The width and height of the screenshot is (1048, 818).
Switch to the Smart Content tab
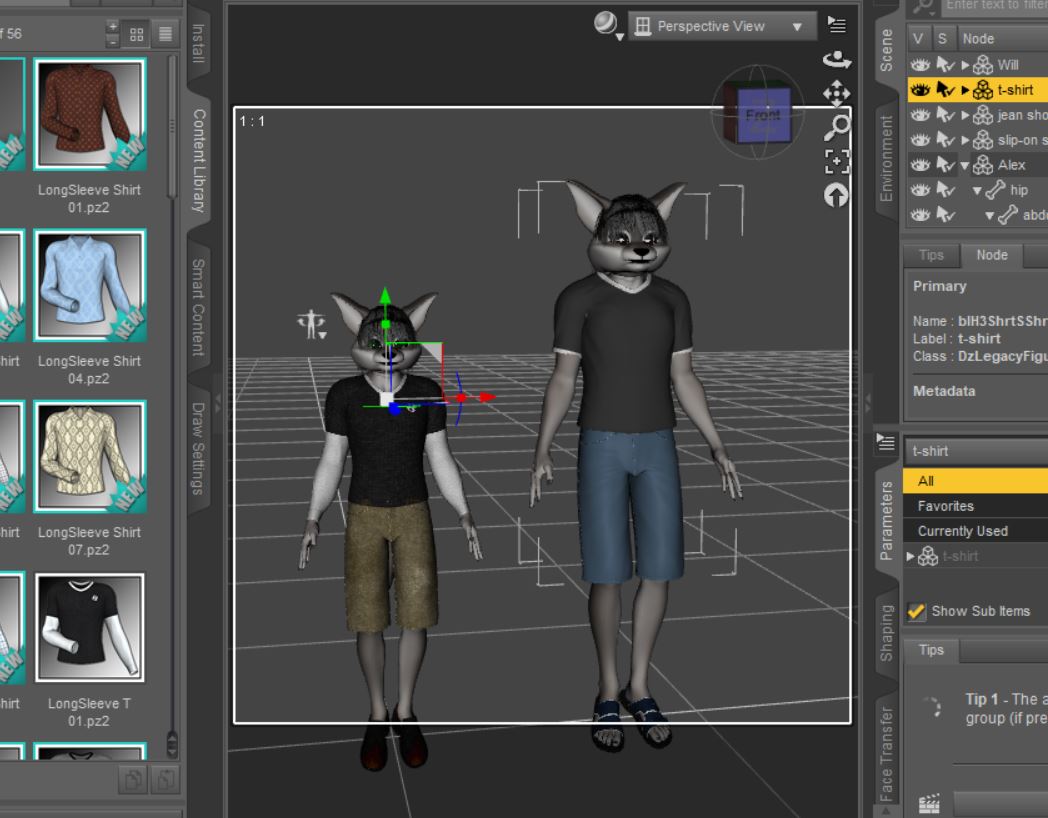click(198, 309)
